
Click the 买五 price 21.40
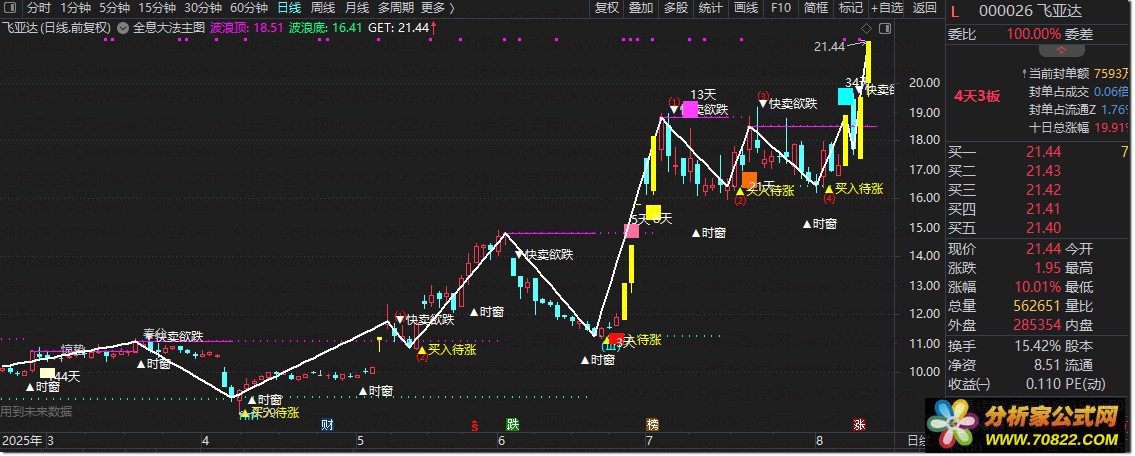click(x=1043, y=228)
